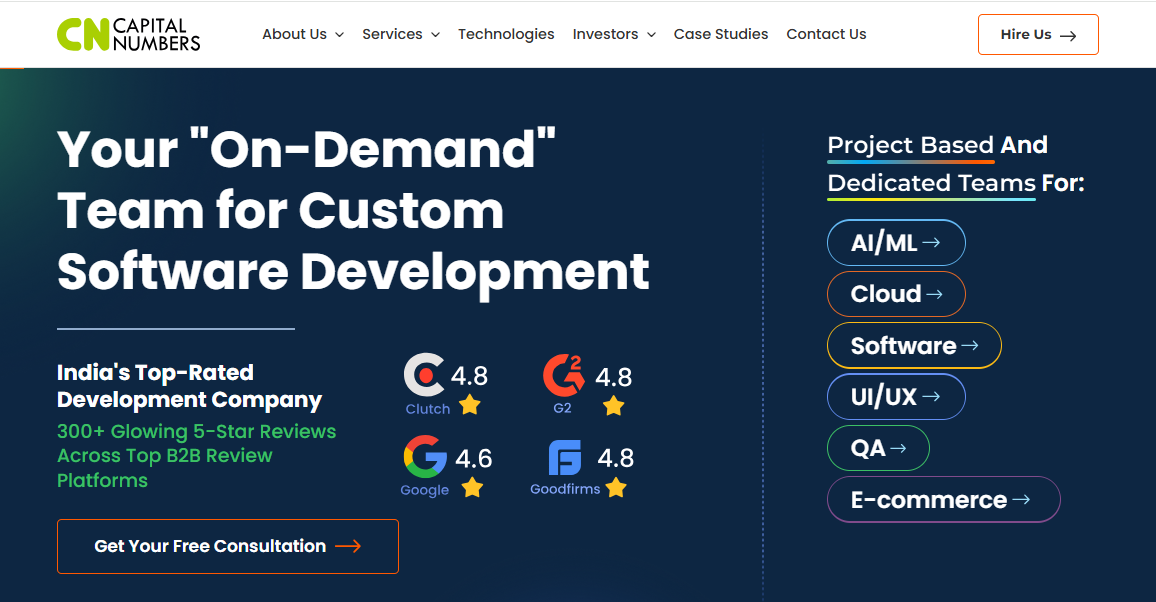
Task: Select the Software teams pill
Action: (x=914, y=345)
